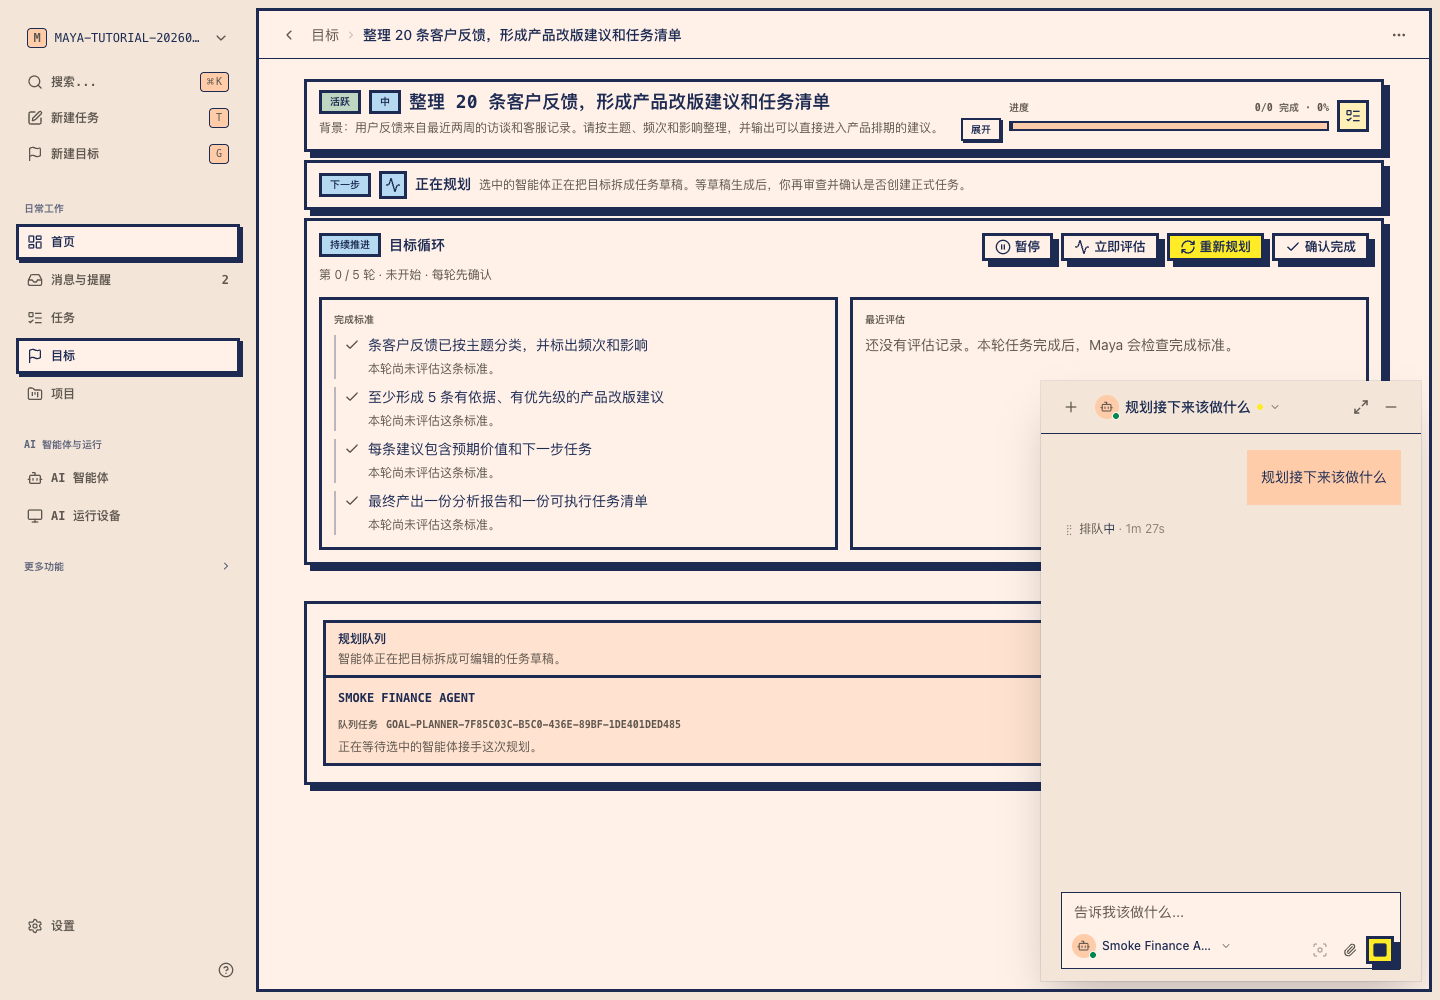Click the 持续推进 badge
This screenshot has width=1440, height=1000.
350,245
